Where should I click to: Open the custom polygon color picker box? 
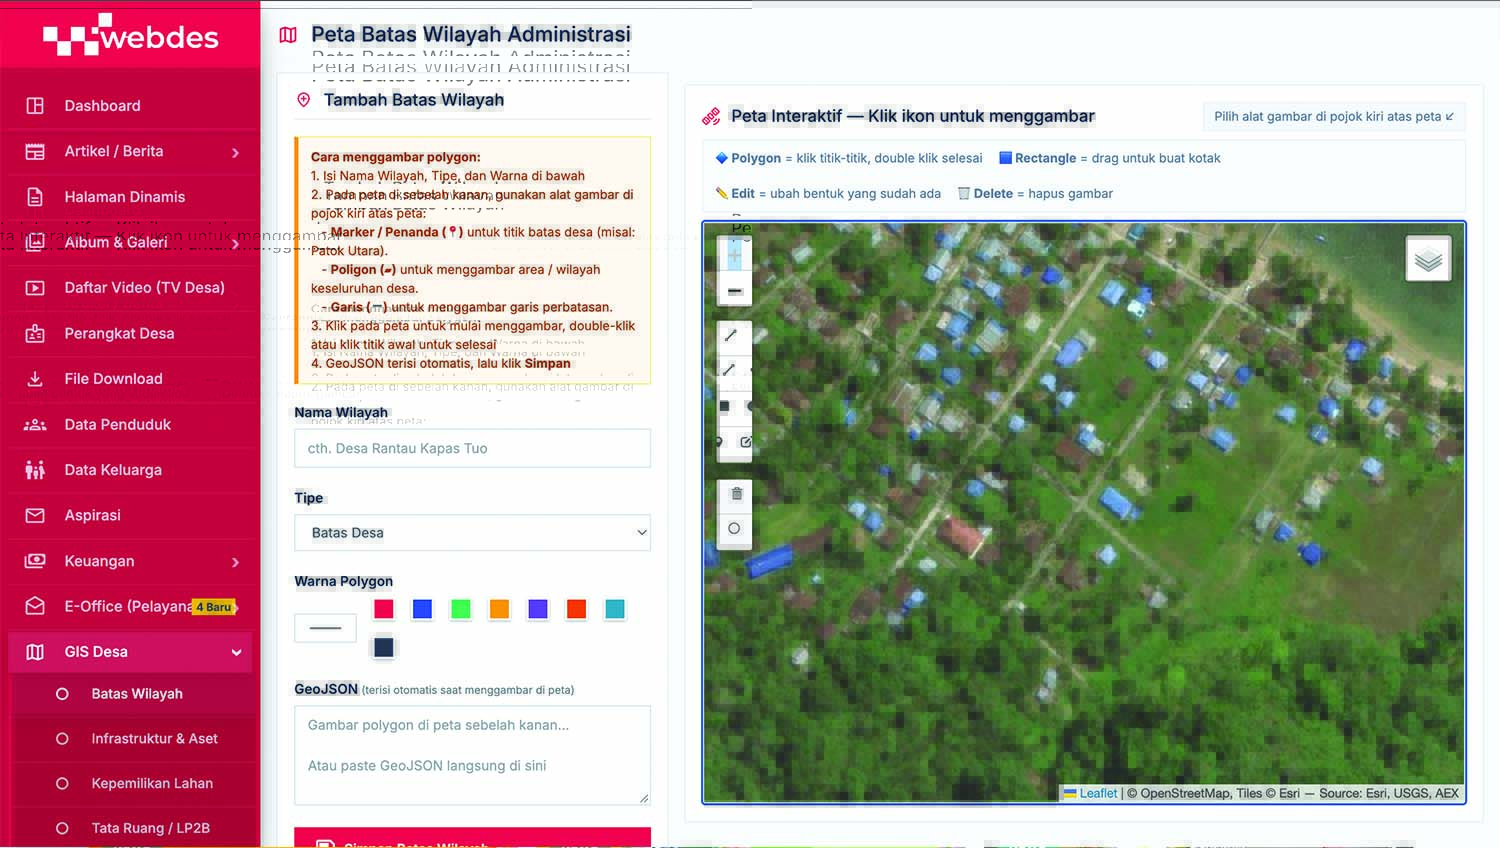(x=325, y=628)
